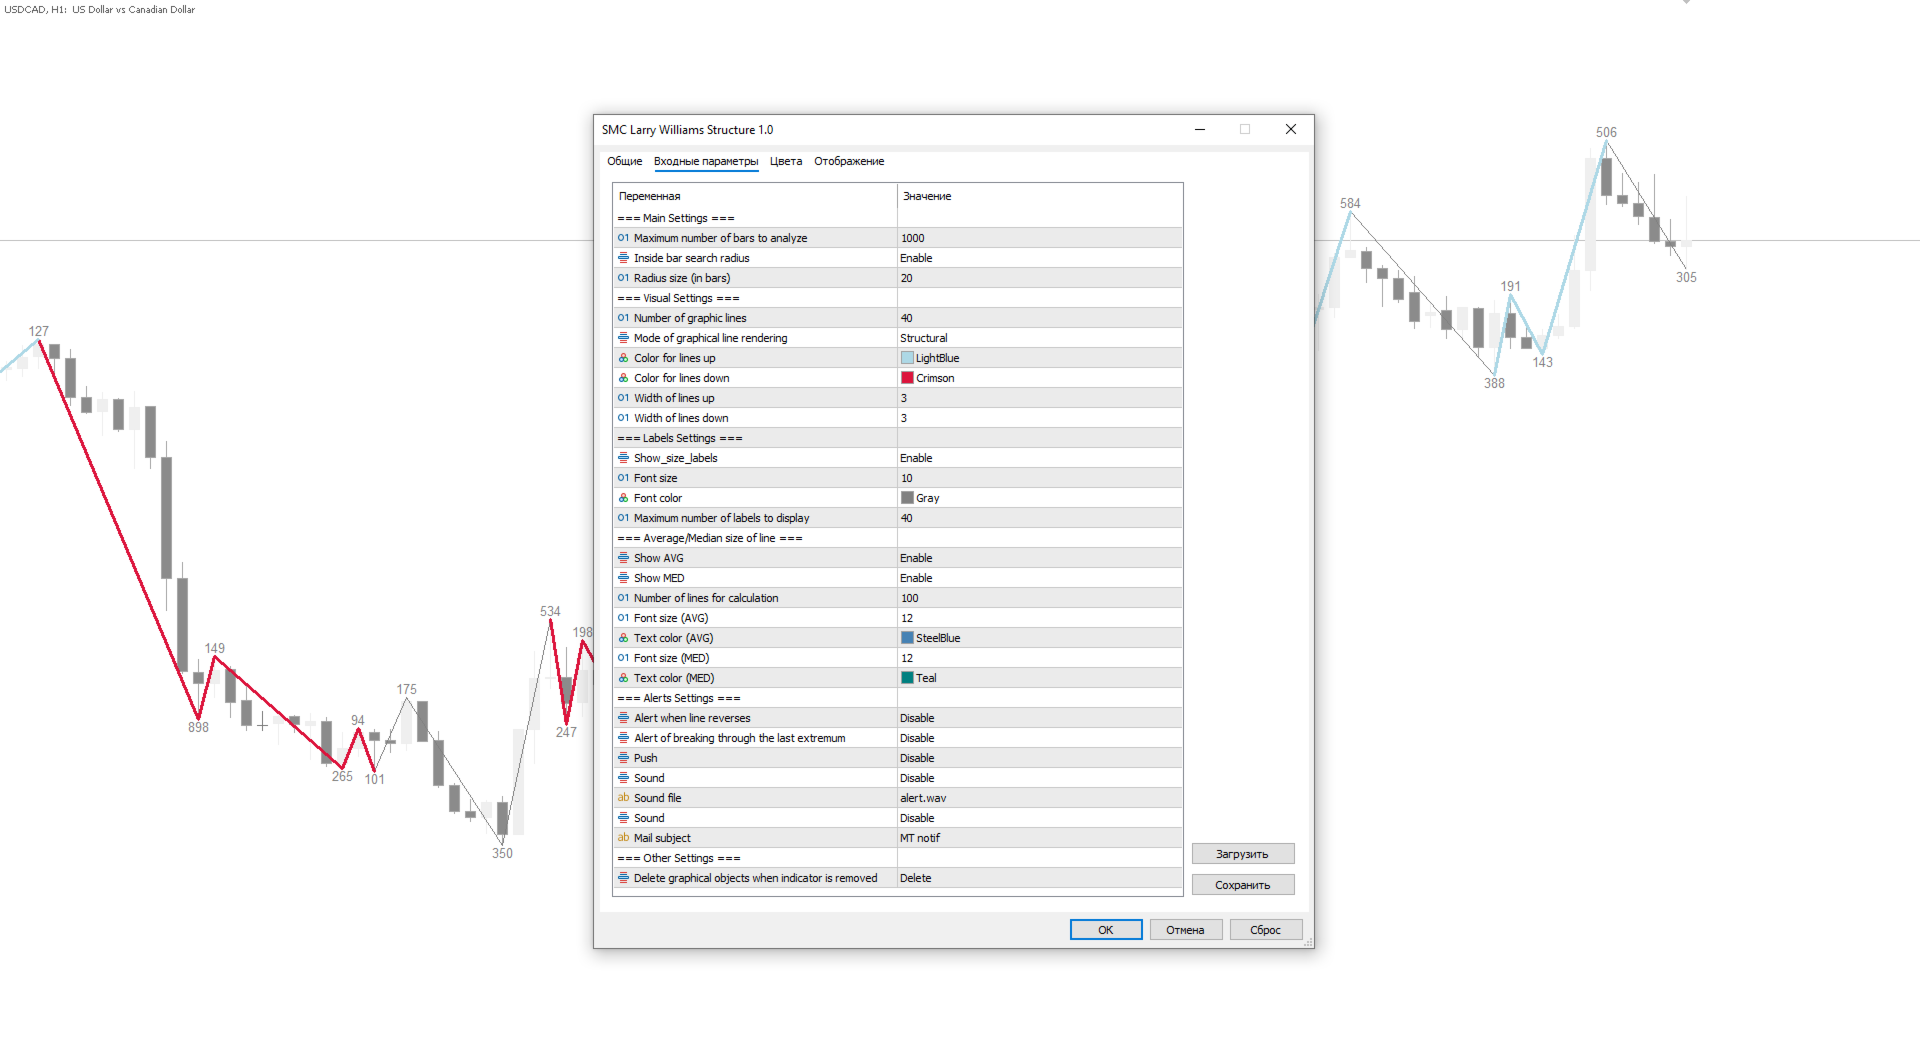Switch to the Общие tab
The height and width of the screenshot is (1060, 1920).
click(625, 161)
